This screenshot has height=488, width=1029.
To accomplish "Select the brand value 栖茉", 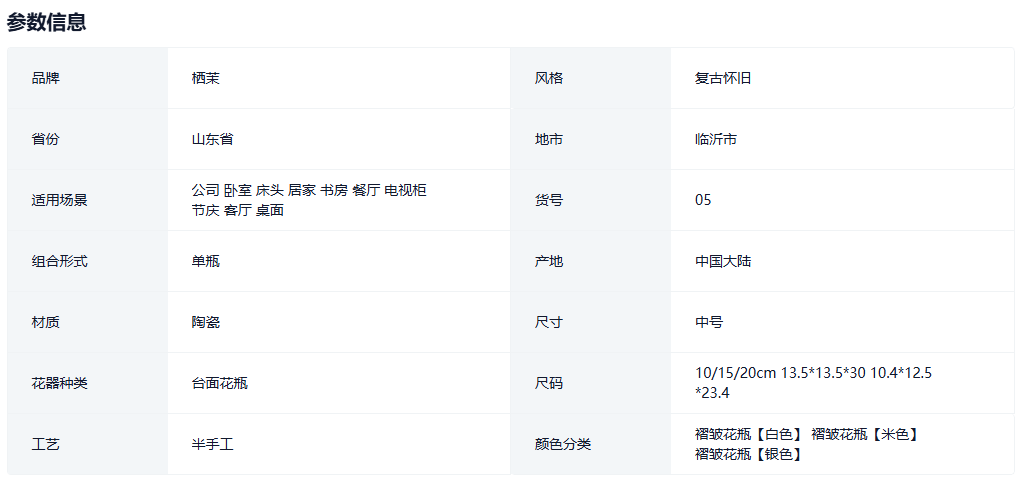I will click(x=205, y=78).
